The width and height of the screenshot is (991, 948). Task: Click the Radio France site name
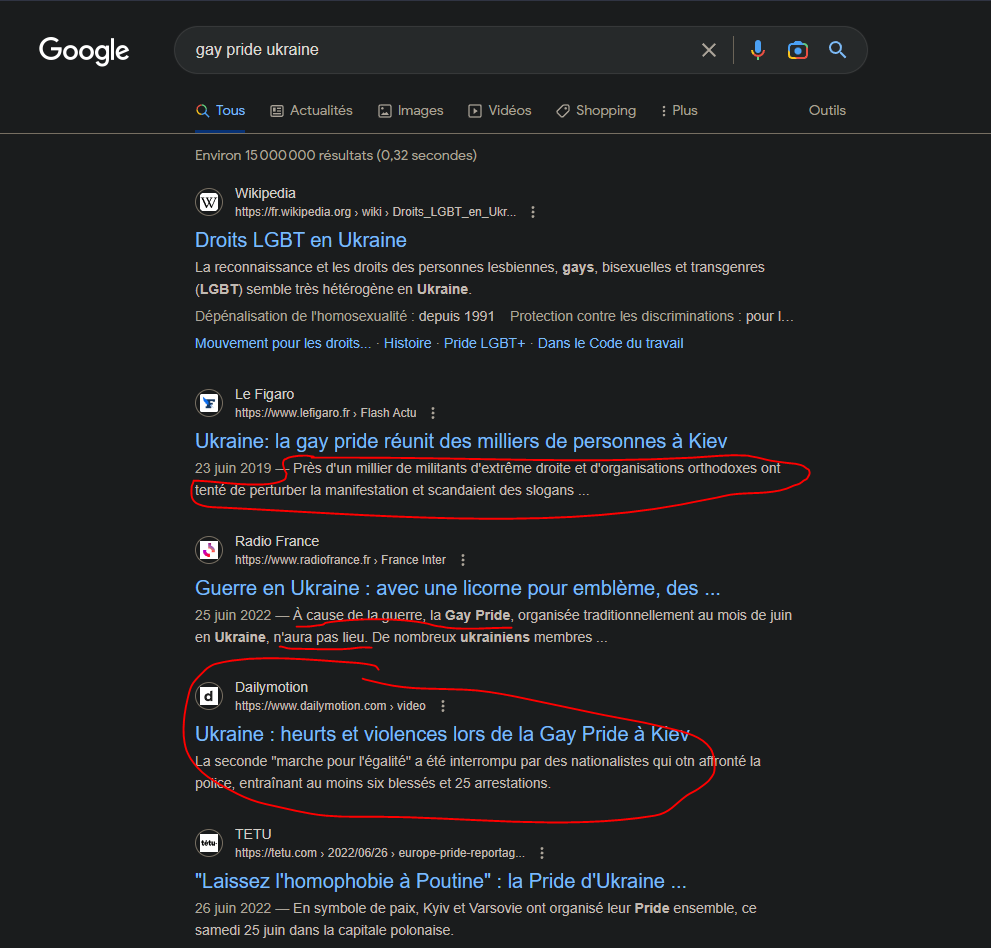tap(277, 542)
